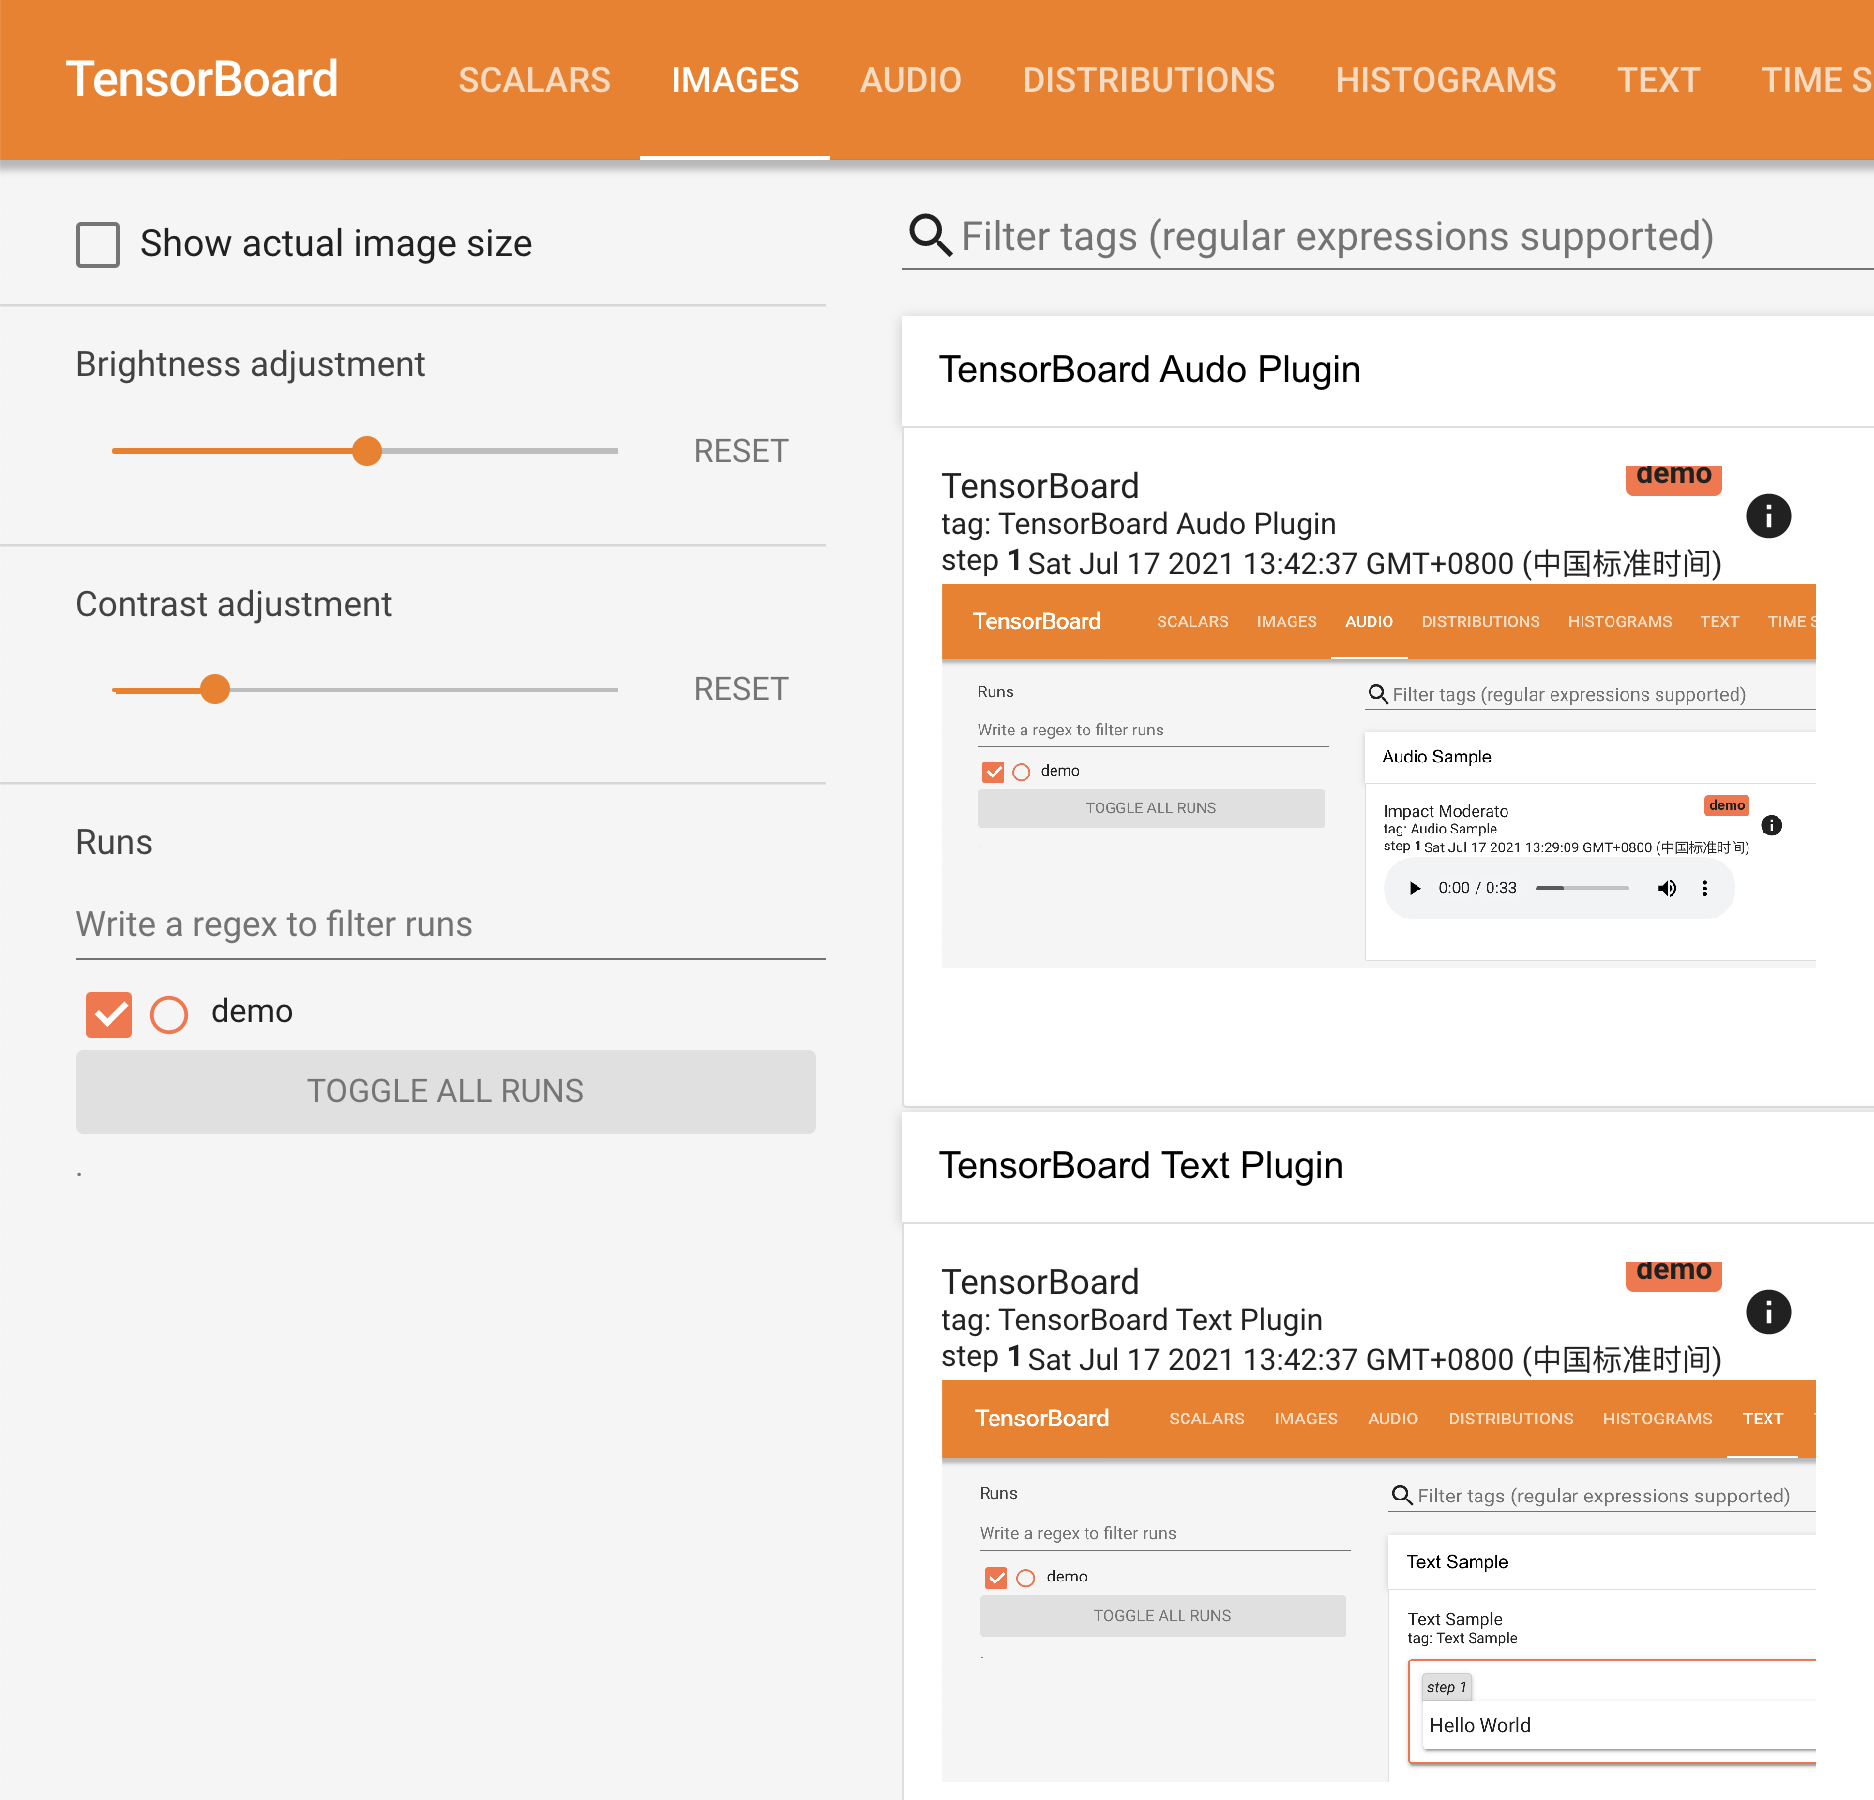This screenshot has width=1874, height=1800.
Task: Switch to the TEXT tab in header
Action: point(1658,80)
